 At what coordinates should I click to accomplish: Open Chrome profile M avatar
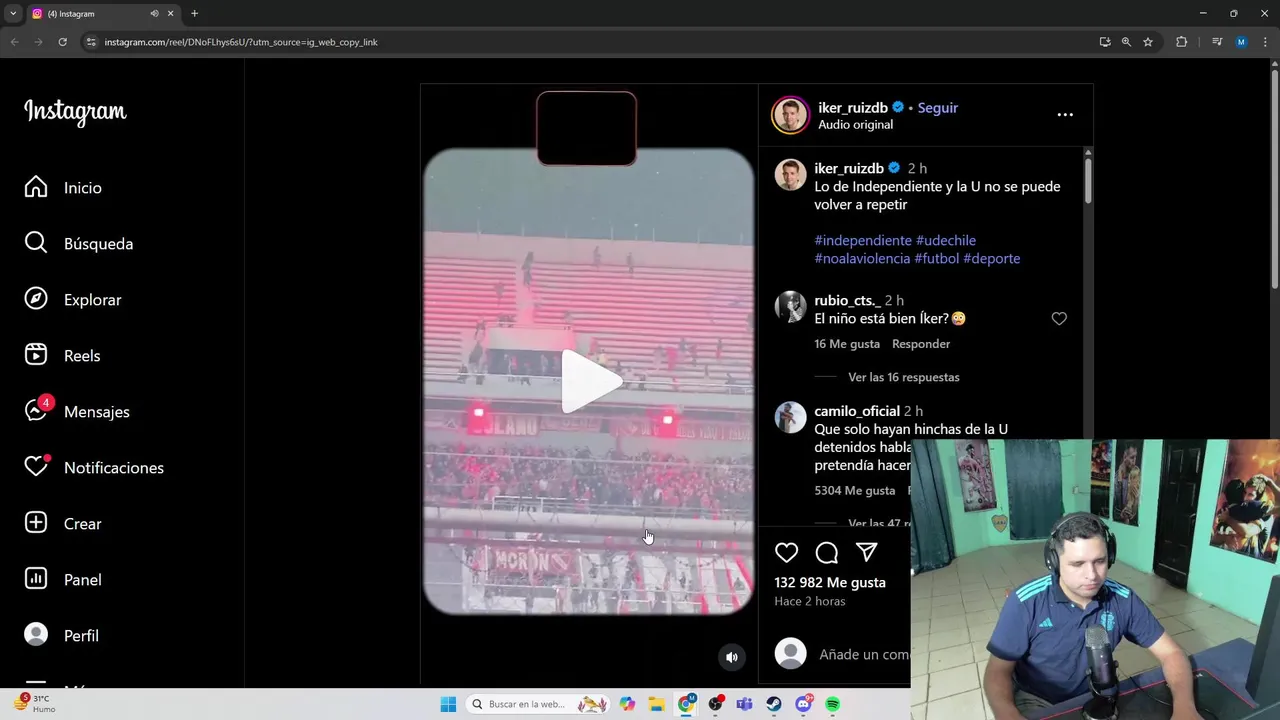coord(1241,42)
